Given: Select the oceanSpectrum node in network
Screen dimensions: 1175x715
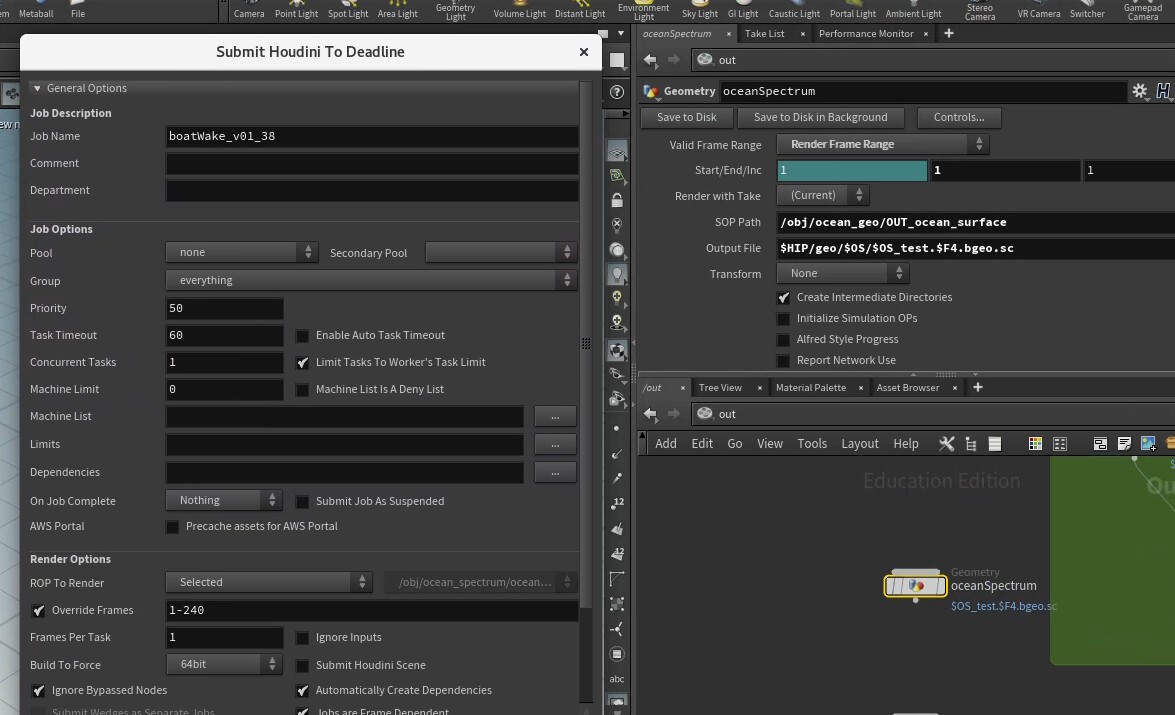Looking at the screenshot, I should (915, 586).
